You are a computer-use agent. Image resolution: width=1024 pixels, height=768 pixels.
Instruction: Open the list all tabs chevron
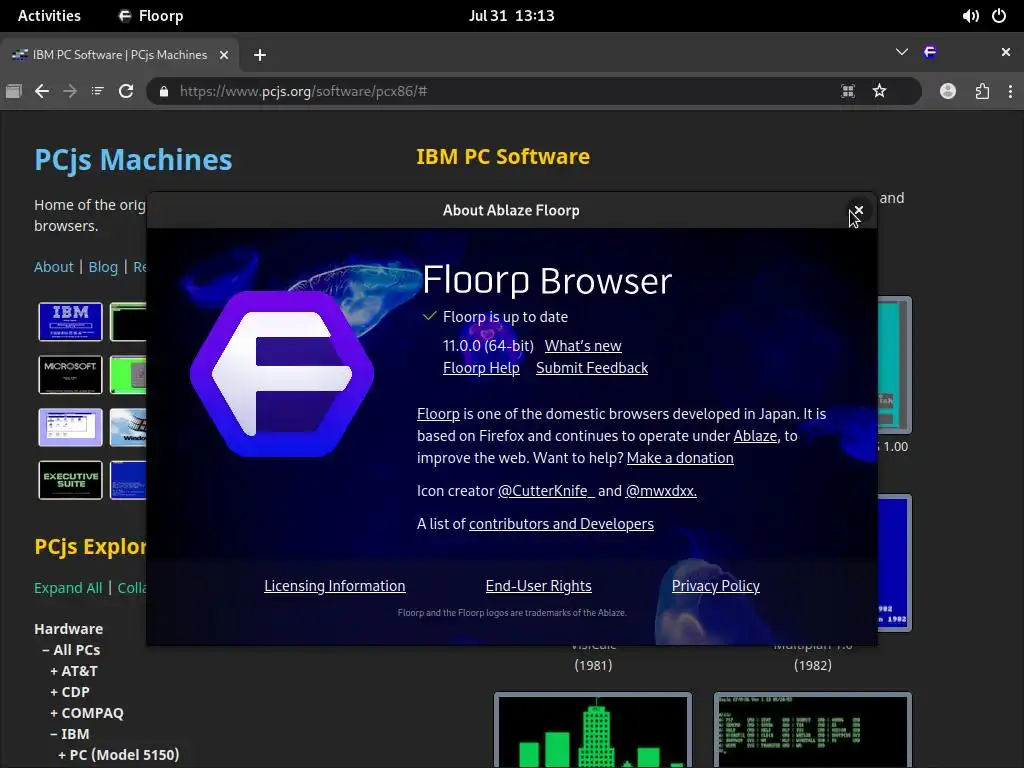point(902,52)
